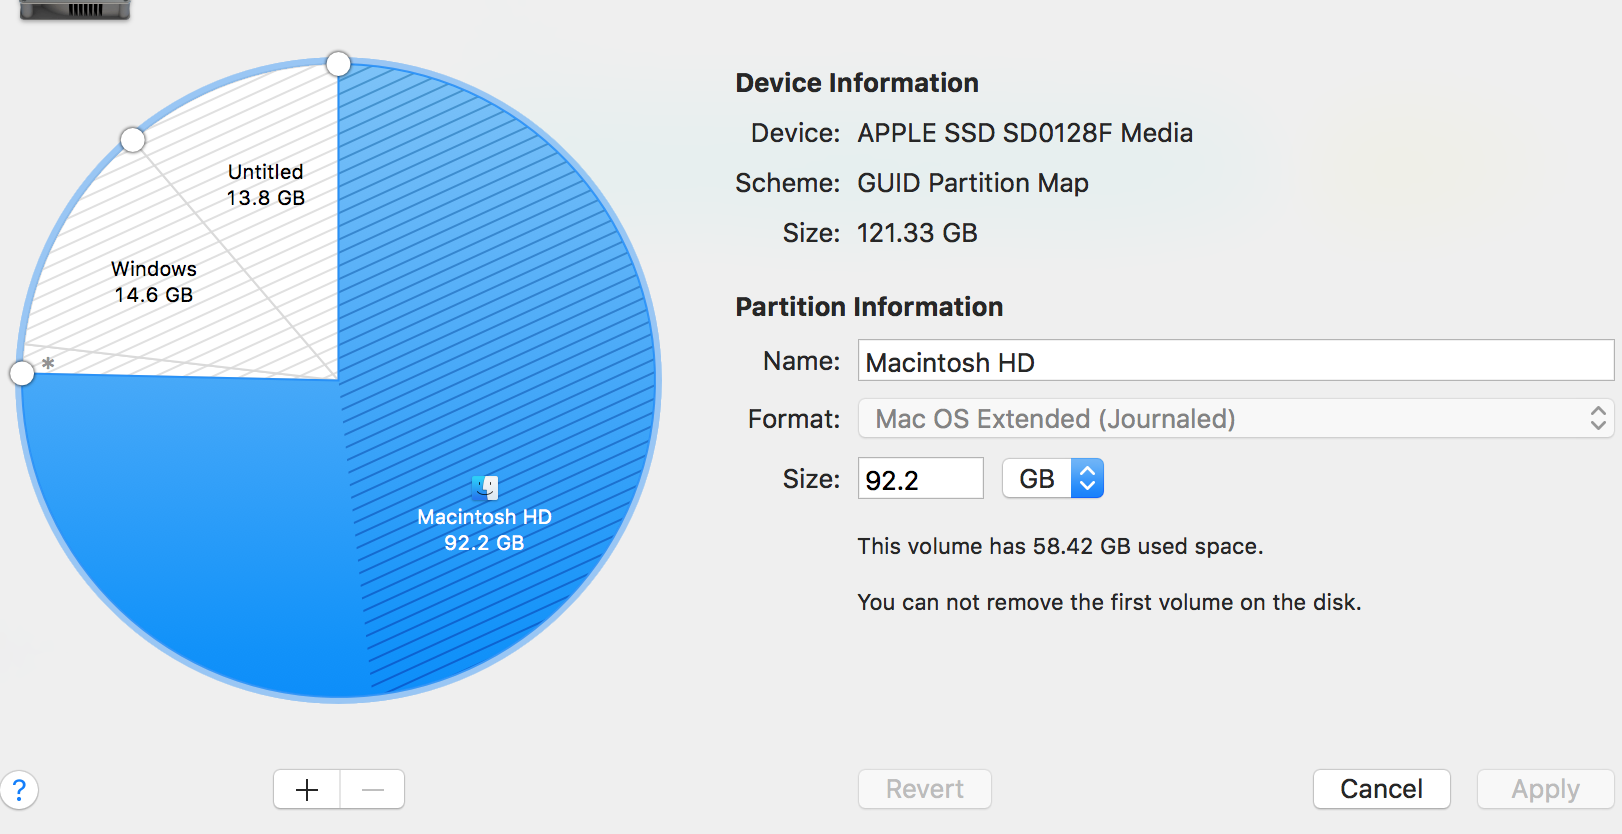Click the resize handle at top of pie
The width and height of the screenshot is (1622, 834).
[x=339, y=64]
